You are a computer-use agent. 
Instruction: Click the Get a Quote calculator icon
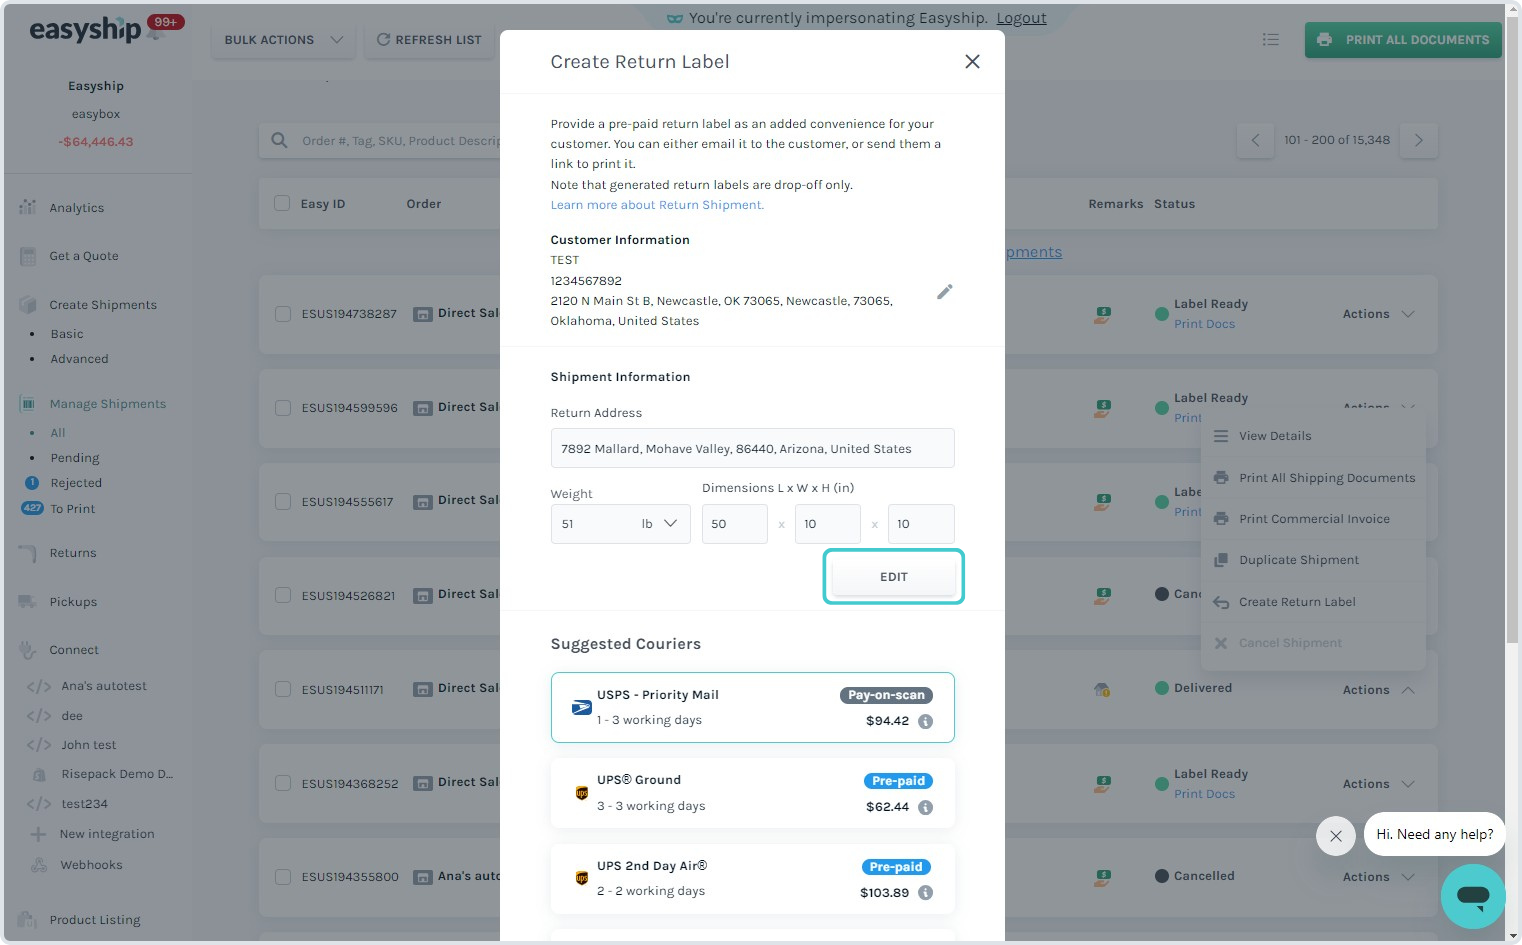[28, 256]
